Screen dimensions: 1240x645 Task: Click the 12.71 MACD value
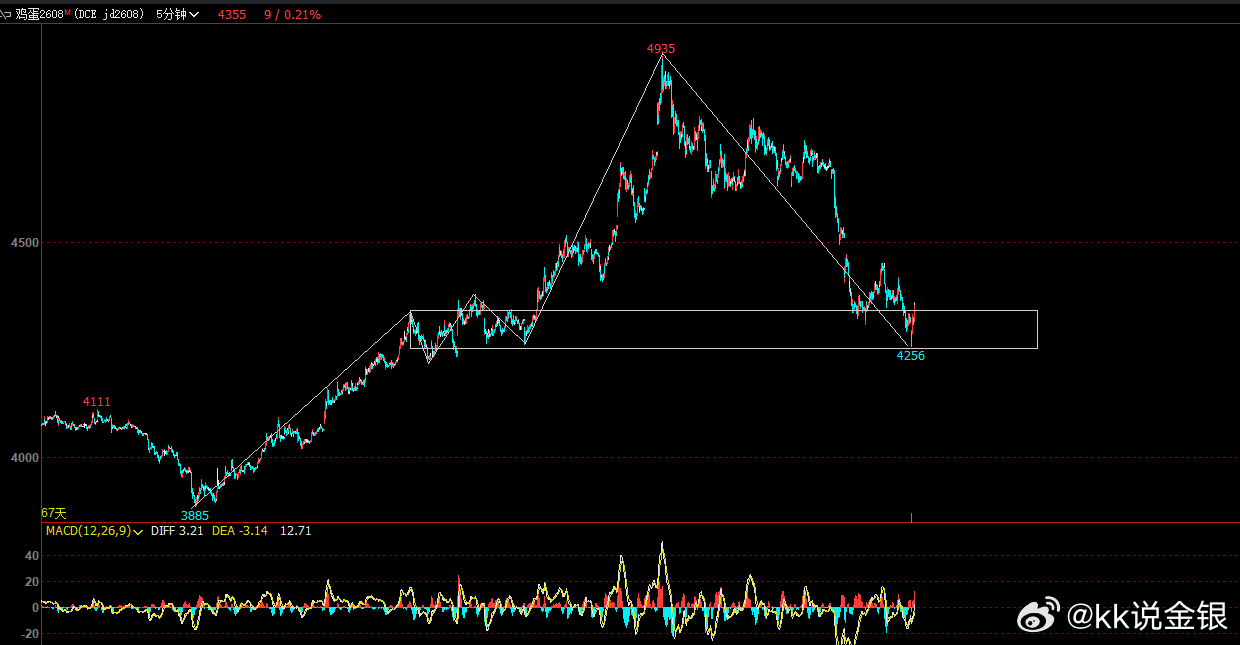(296, 531)
